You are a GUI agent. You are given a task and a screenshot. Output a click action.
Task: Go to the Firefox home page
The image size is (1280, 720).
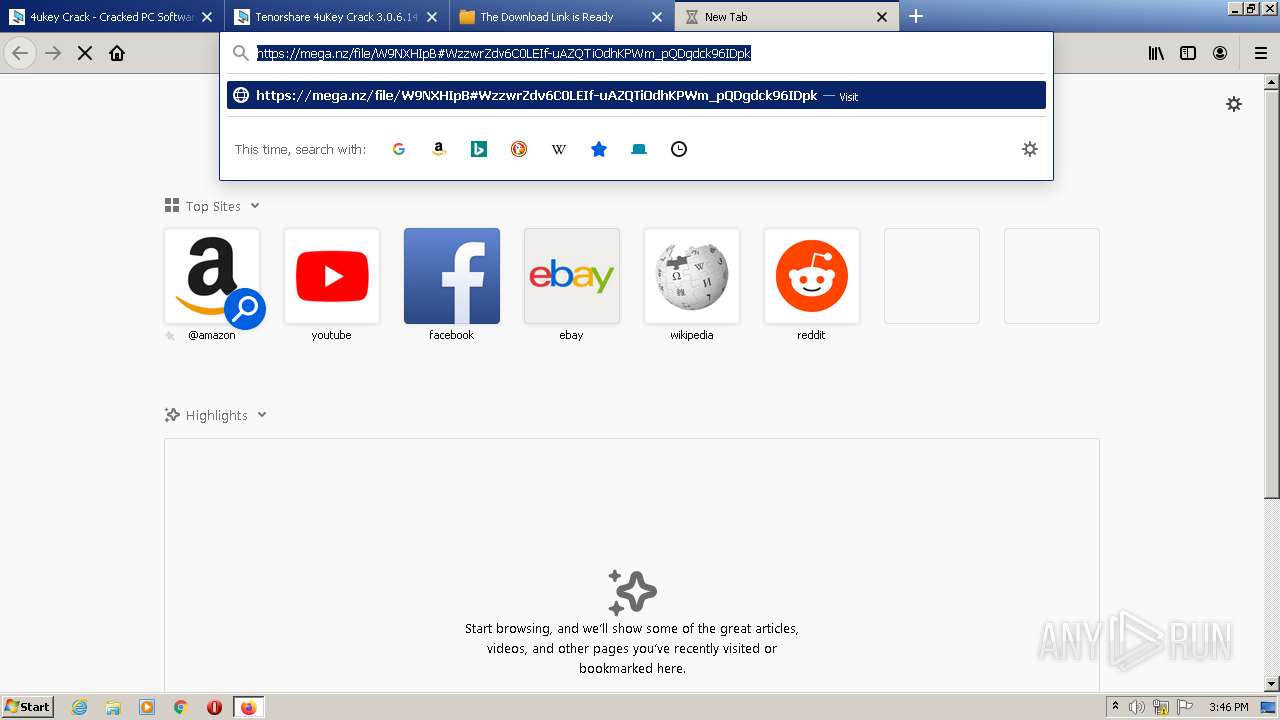click(x=117, y=53)
